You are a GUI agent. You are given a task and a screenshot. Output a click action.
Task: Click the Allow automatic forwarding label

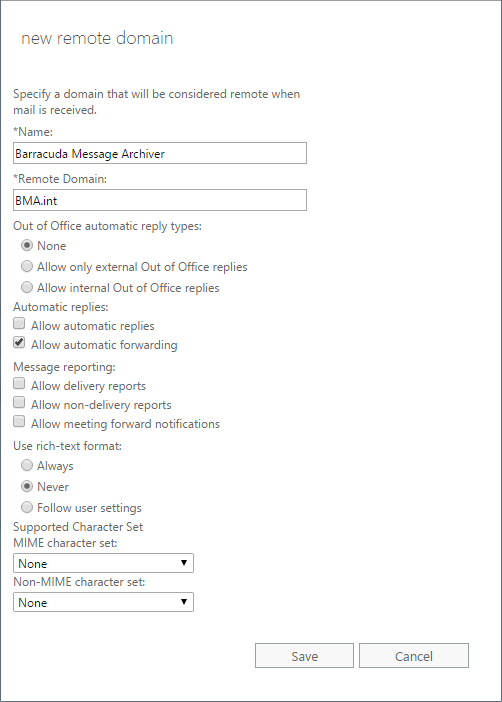coord(104,345)
